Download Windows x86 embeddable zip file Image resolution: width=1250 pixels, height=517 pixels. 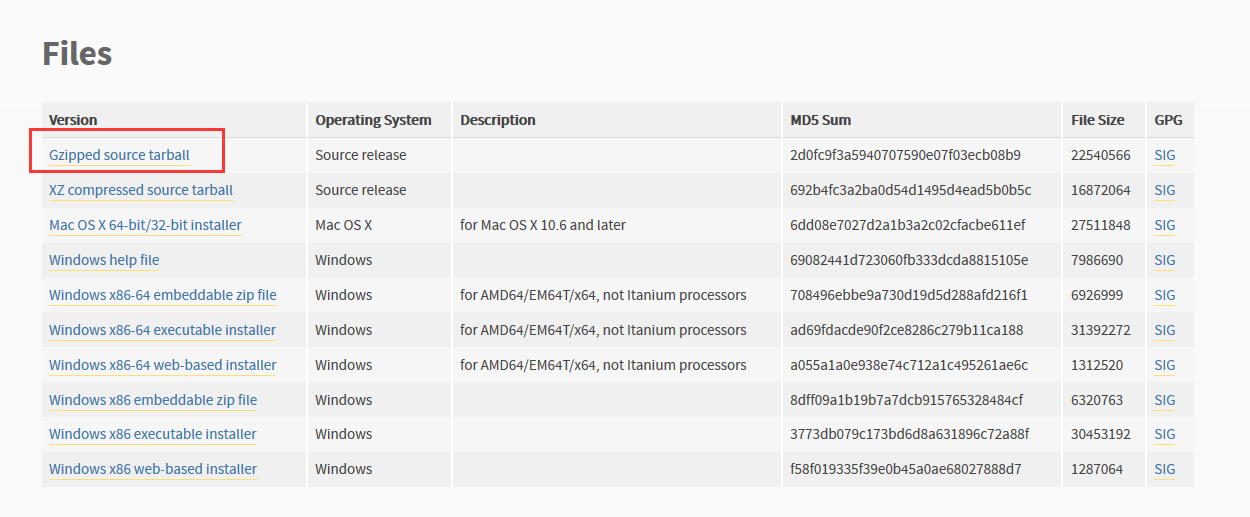[153, 400]
